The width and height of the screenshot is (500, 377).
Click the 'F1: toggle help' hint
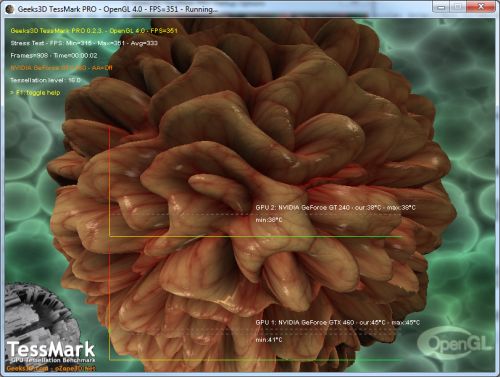coord(35,93)
